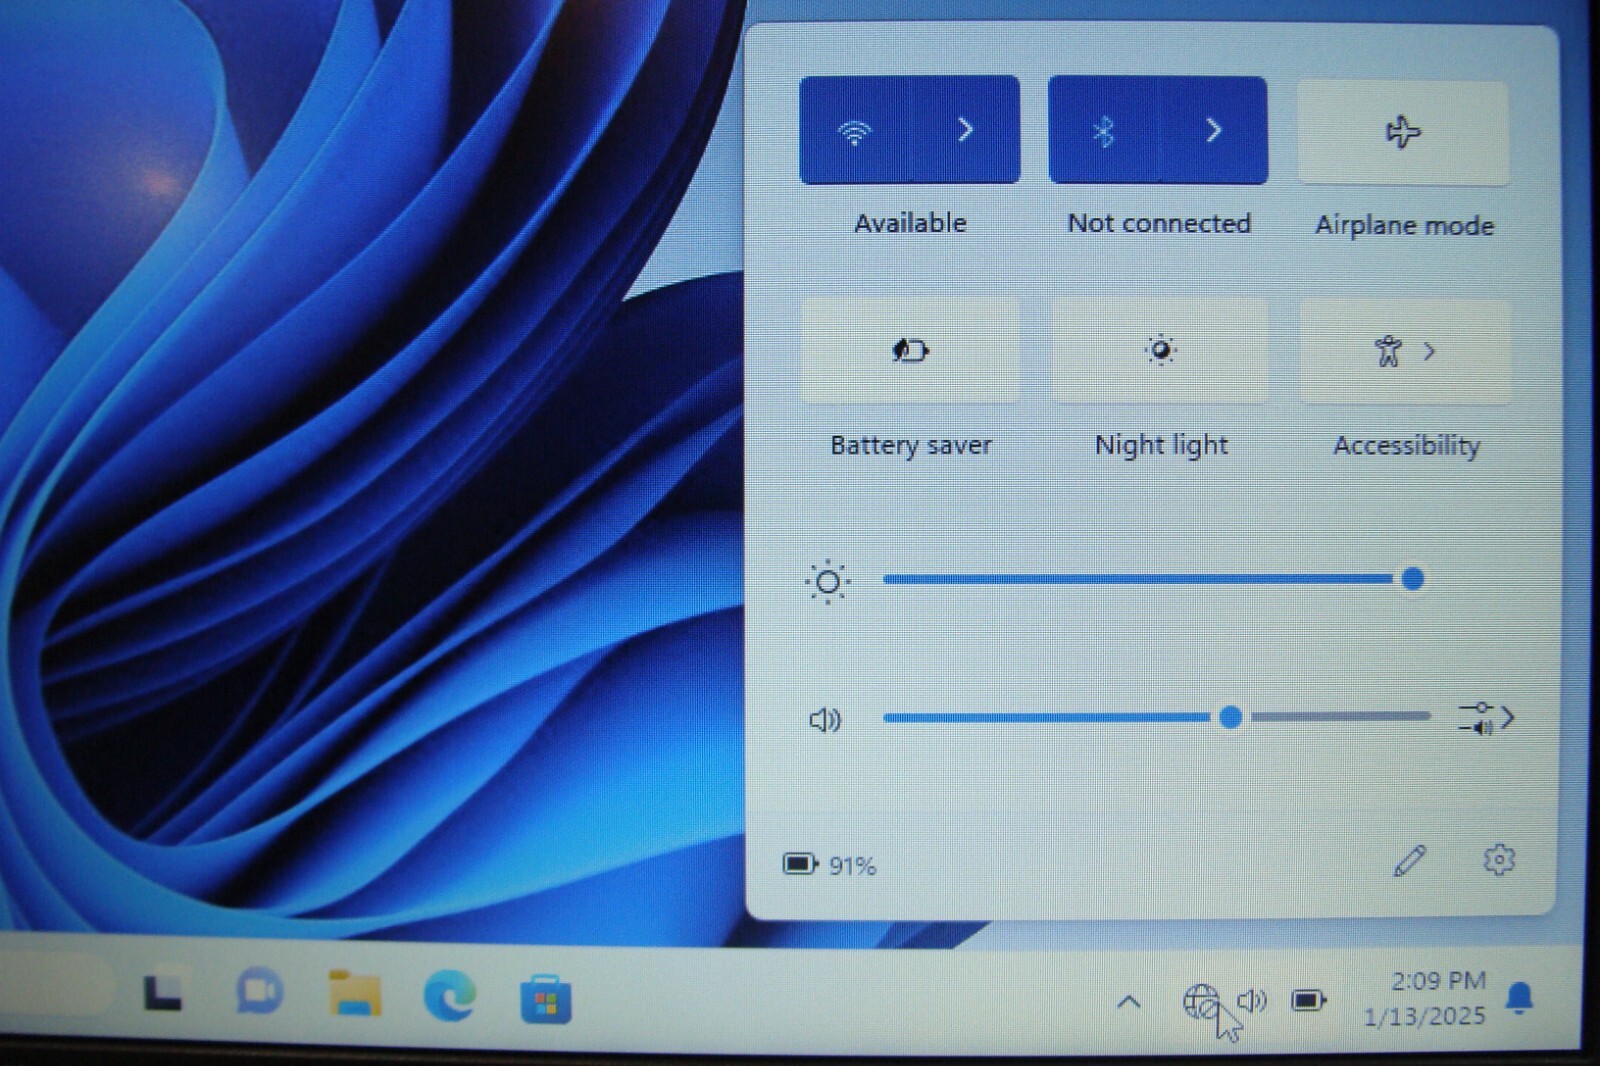Open Task View on the taskbar
The image size is (1600, 1066).
tap(163, 994)
